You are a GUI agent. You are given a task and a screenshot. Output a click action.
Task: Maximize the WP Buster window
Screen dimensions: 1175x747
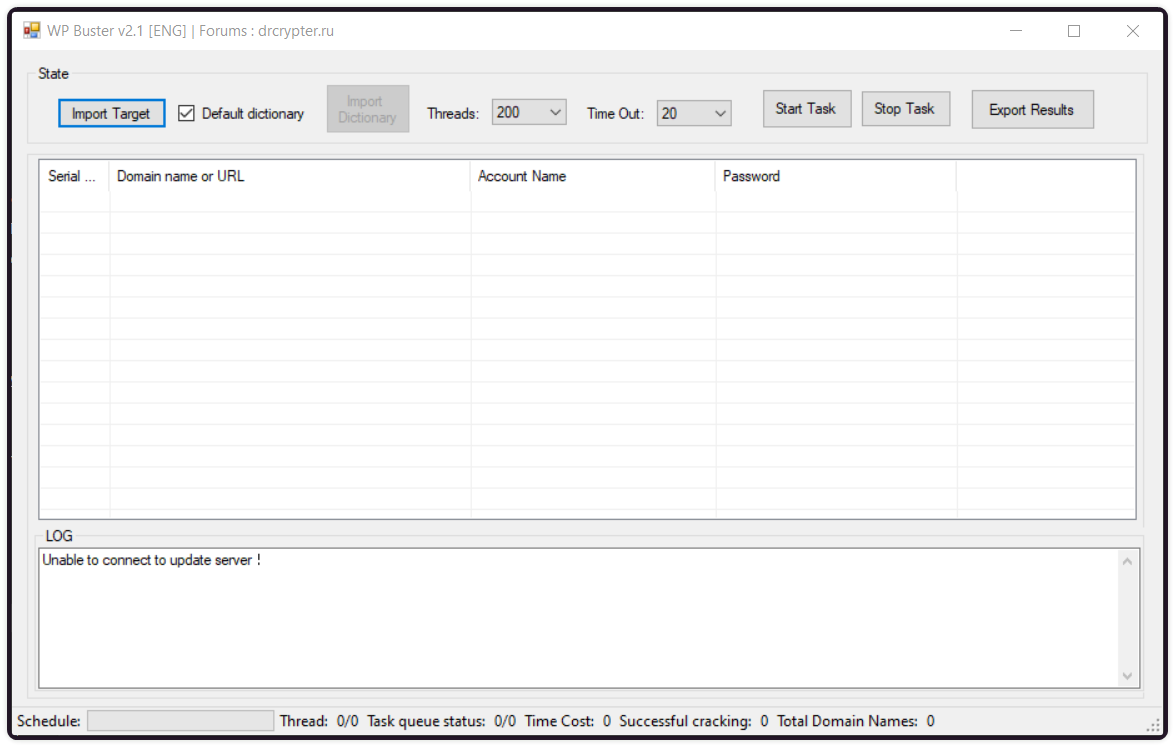[x=1074, y=31]
